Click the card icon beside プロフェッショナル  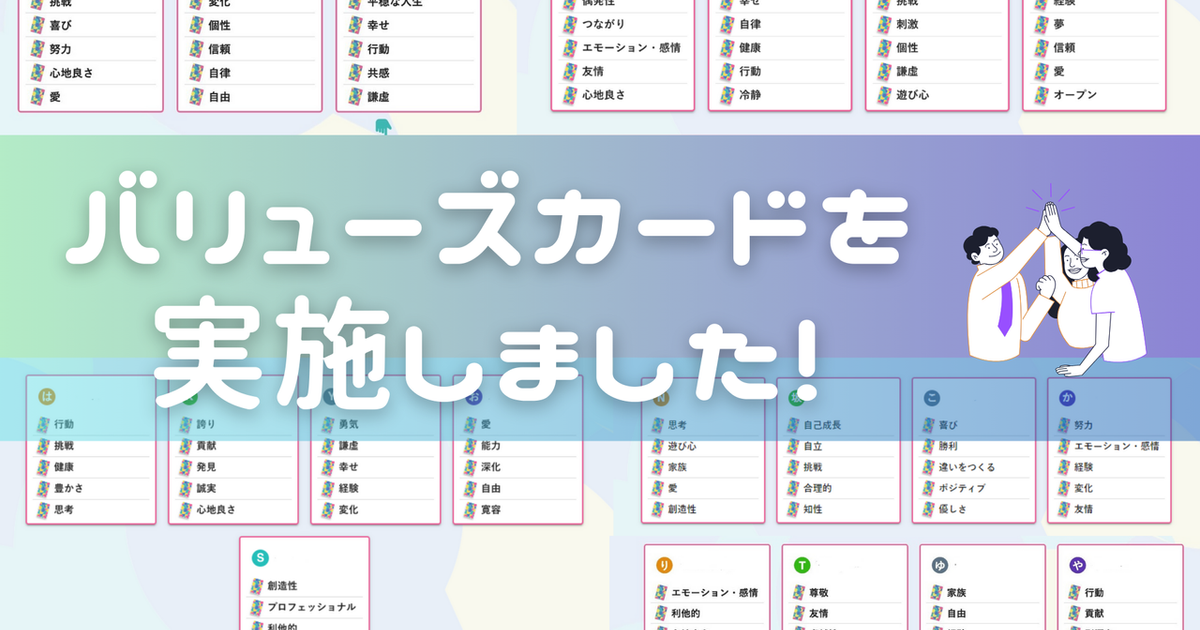(257, 607)
